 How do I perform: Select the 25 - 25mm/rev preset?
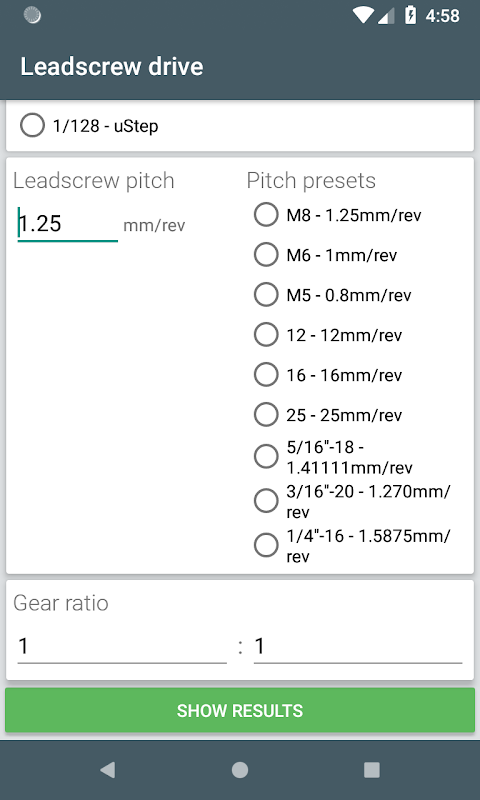[x=328, y=414]
